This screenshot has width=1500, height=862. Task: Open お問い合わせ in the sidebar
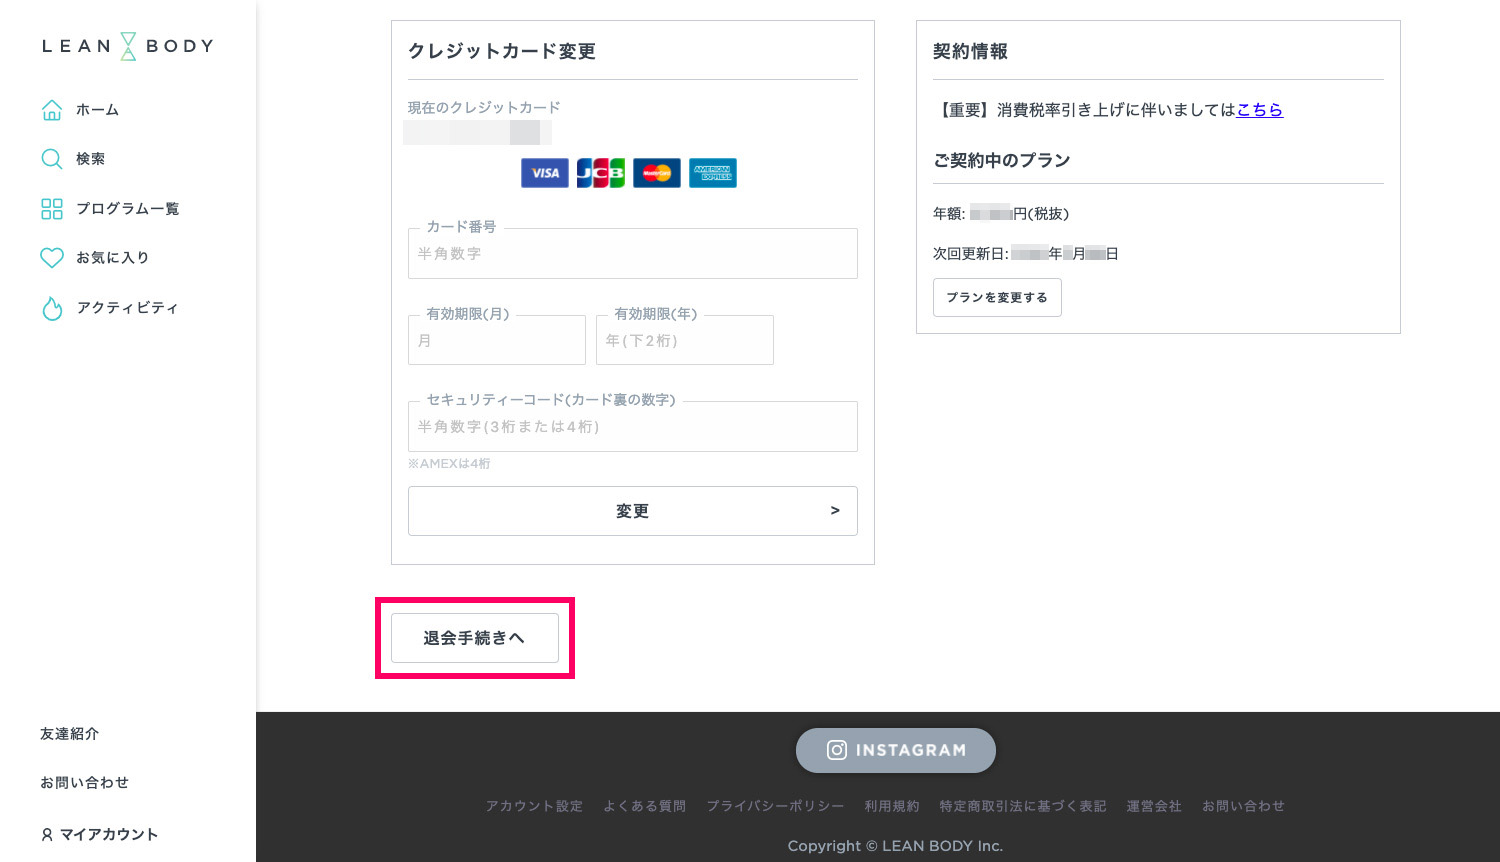(x=85, y=783)
